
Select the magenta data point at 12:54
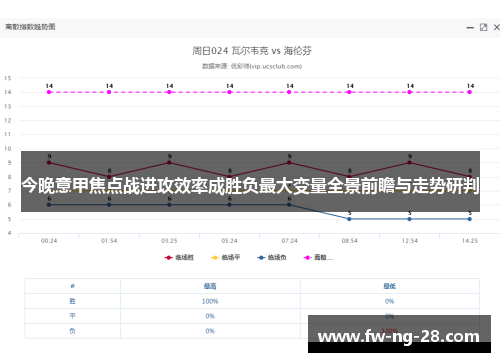(409, 92)
